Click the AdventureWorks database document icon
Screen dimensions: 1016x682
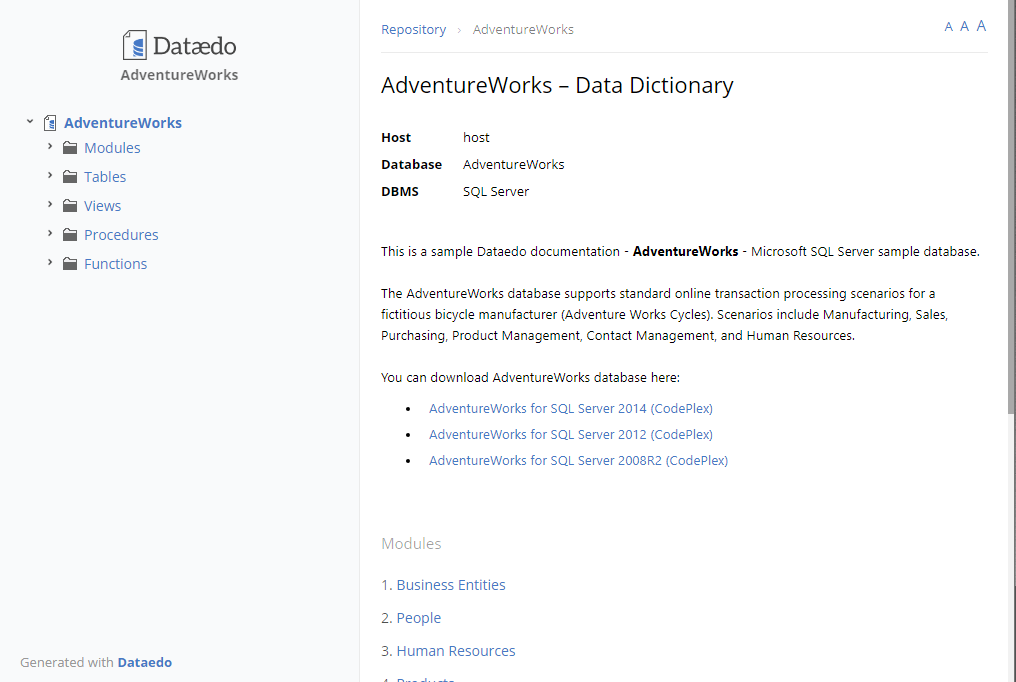point(50,123)
